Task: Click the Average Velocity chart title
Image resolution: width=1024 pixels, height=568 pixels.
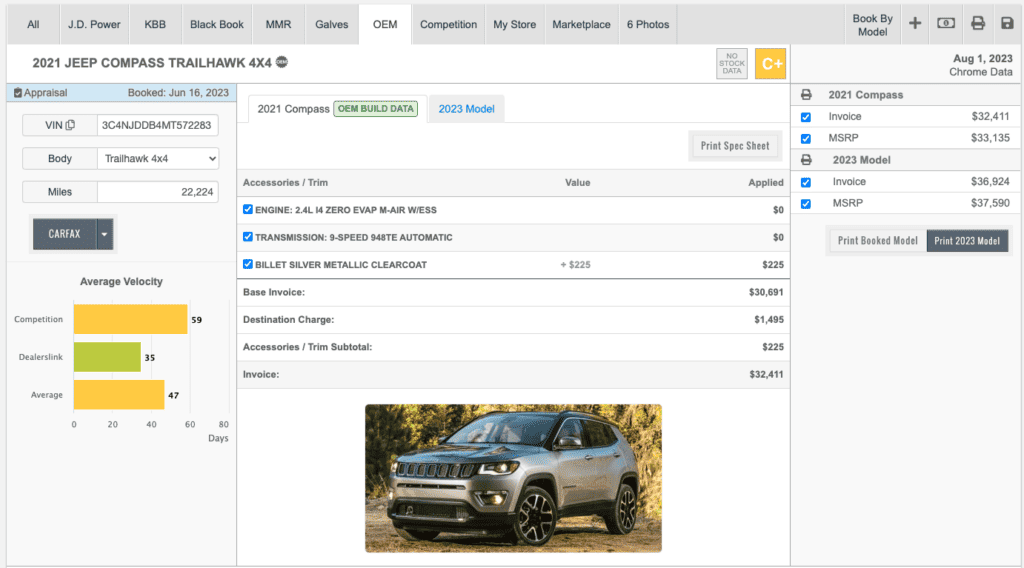Action: [x=121, y=281]
